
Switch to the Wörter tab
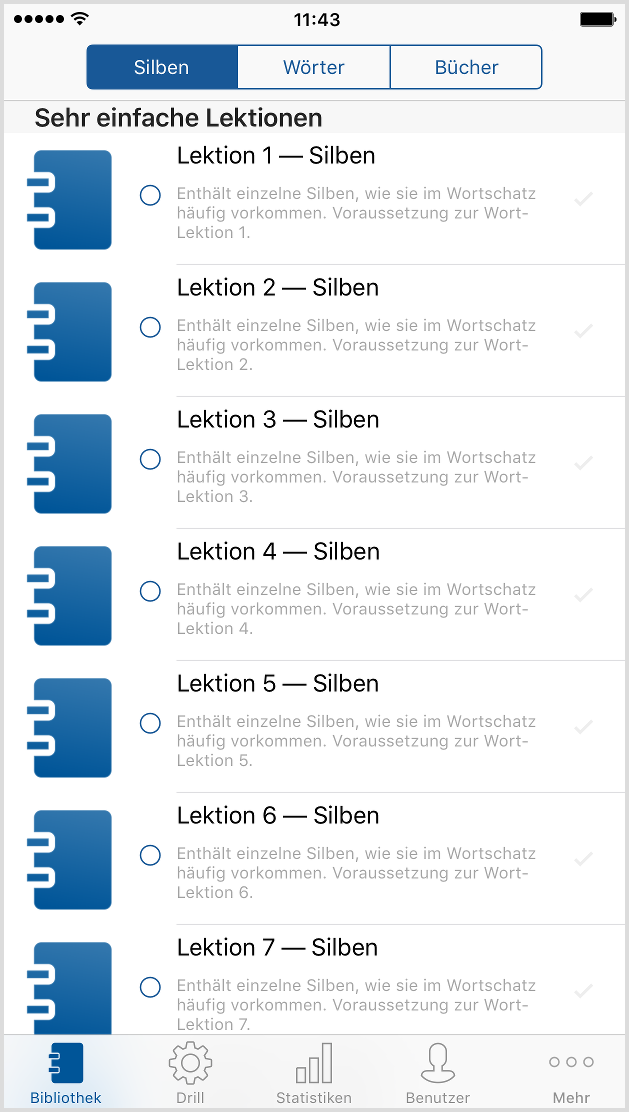point(314,68)
